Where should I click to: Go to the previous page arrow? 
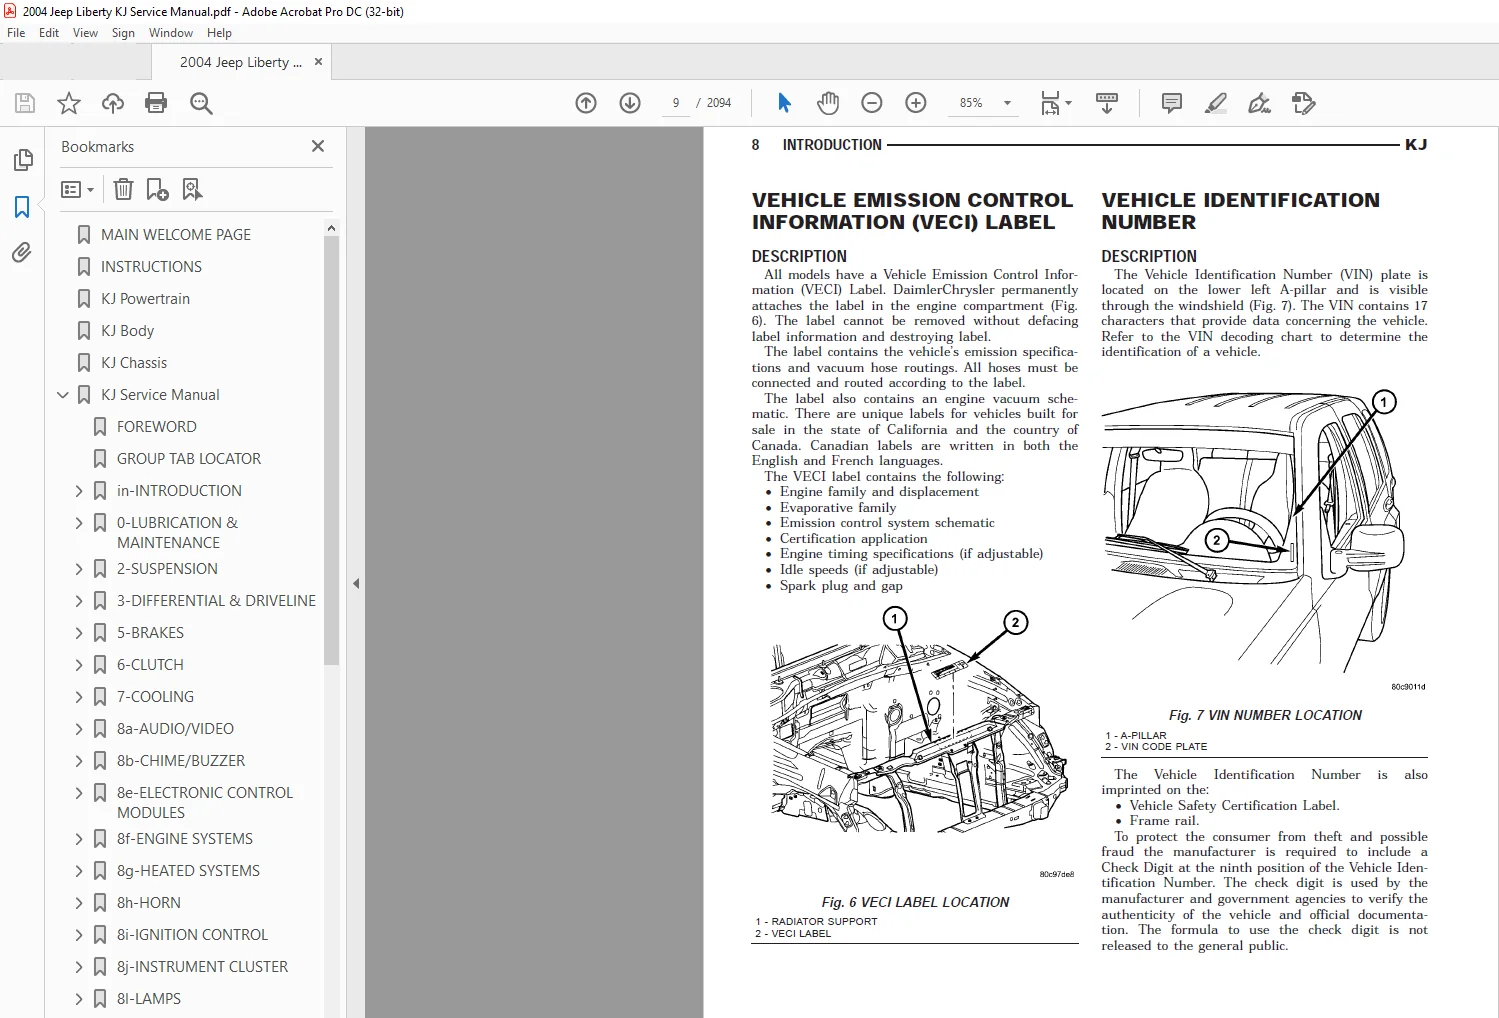coord(586,103)
